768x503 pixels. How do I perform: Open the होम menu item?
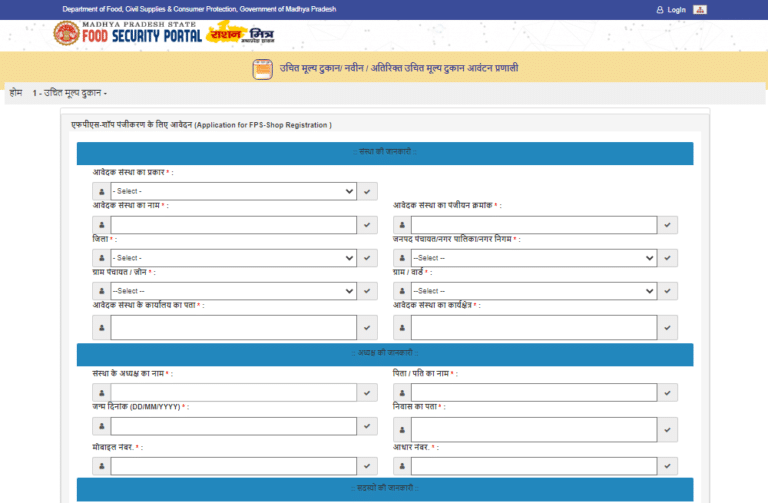pos(15,93)
